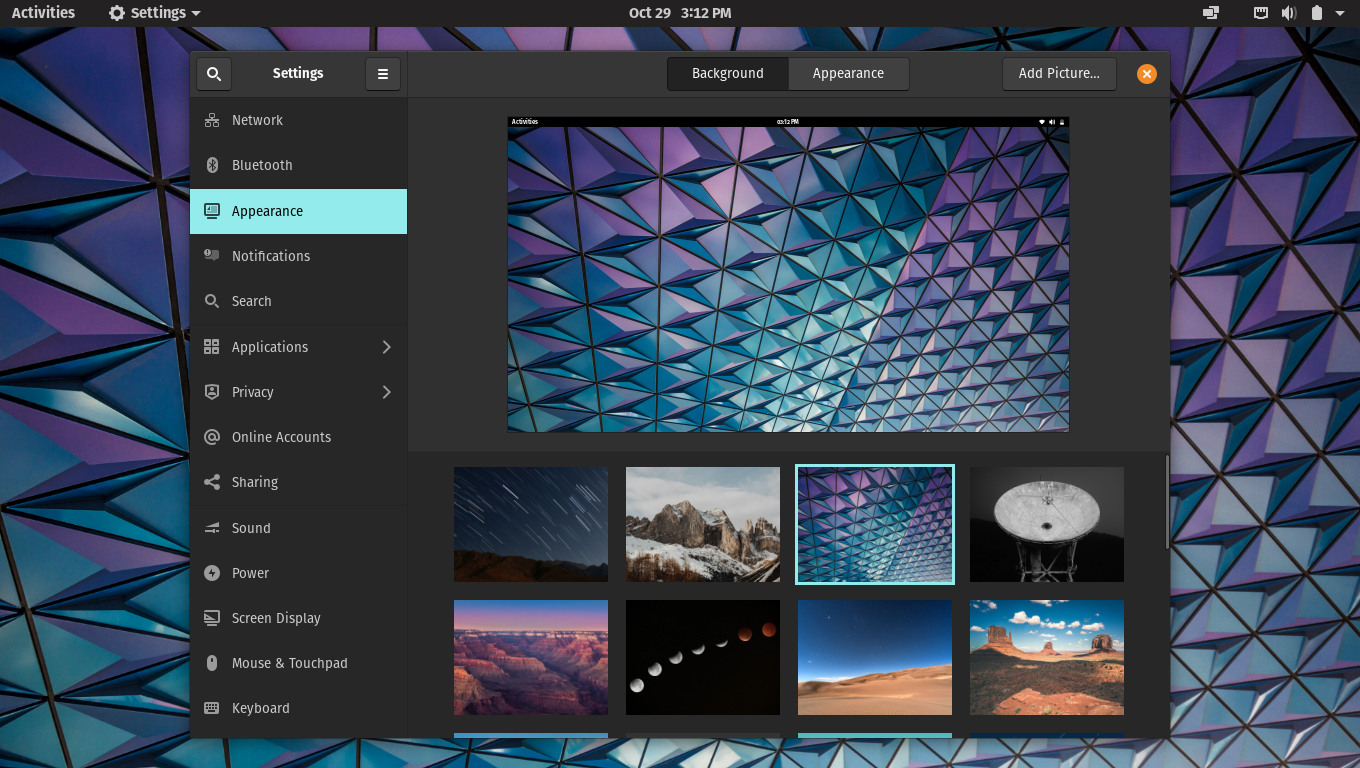Open the clock and calendar menu
1360x768 pixels.
tap(680, 13)
